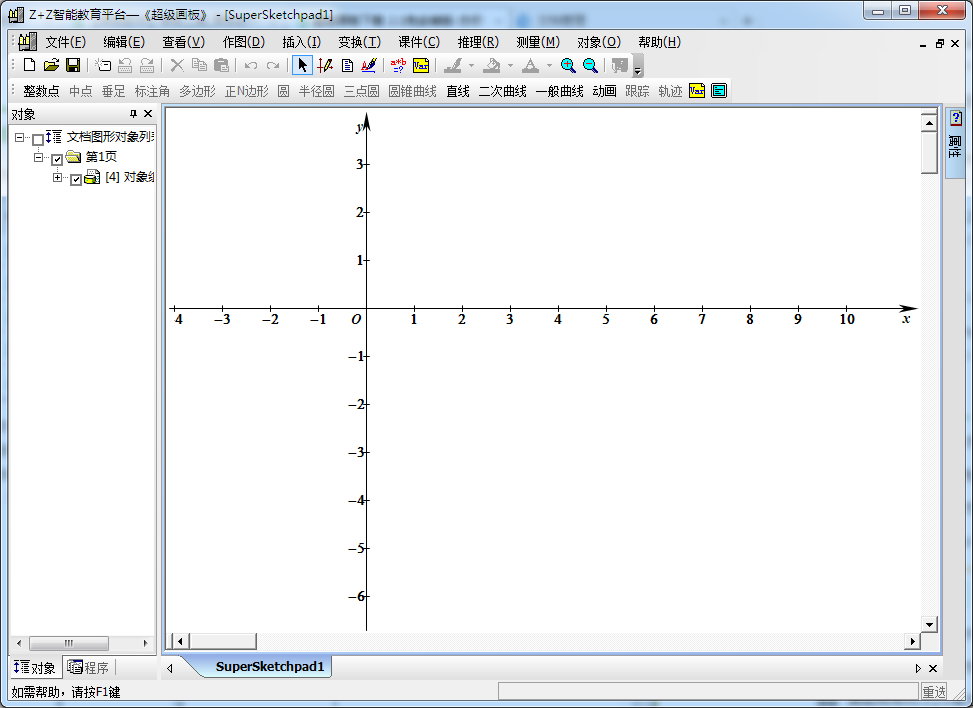Click the text document tool icon
973x708 pixels.
coord(348,65)
